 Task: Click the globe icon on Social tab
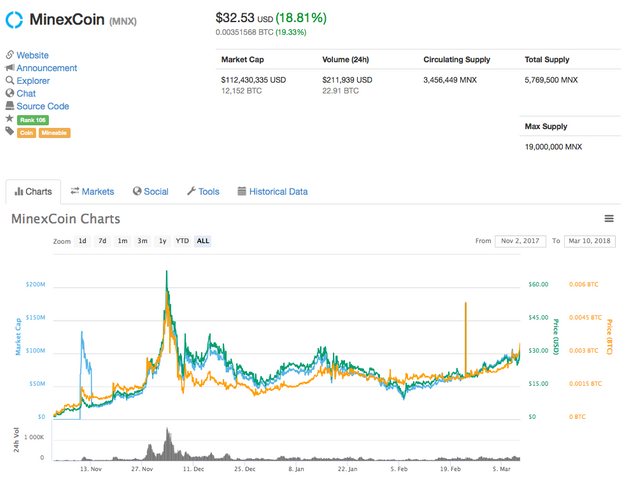pyautogui.click(x=137, y=191)
